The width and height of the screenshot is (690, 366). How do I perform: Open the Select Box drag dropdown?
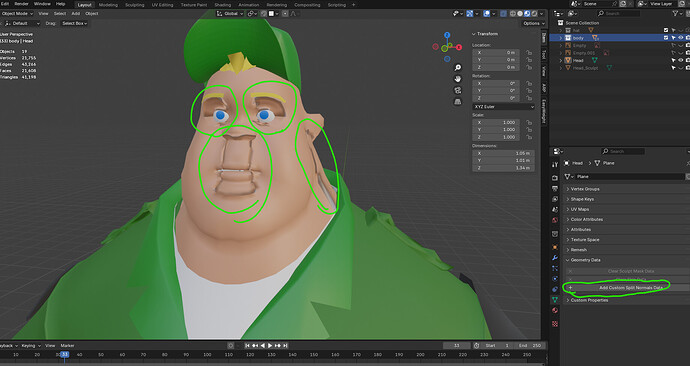(74, 23)
